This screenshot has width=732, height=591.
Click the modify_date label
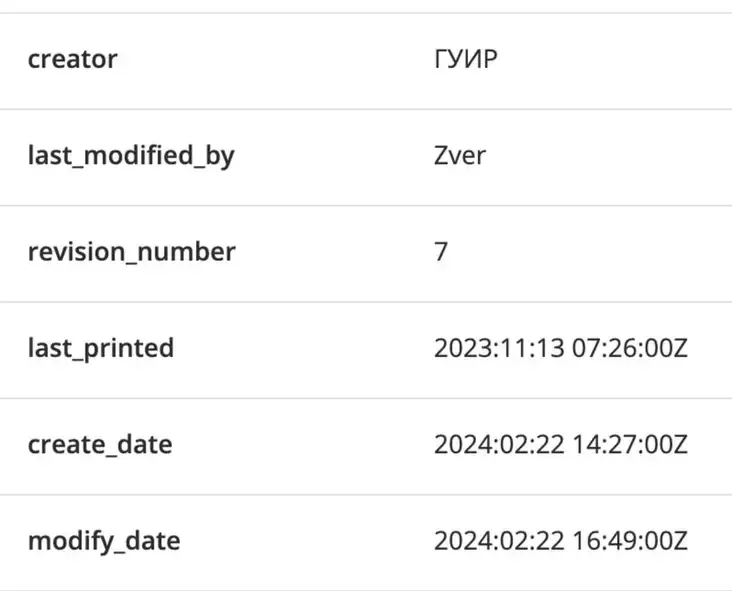[104, 541]
